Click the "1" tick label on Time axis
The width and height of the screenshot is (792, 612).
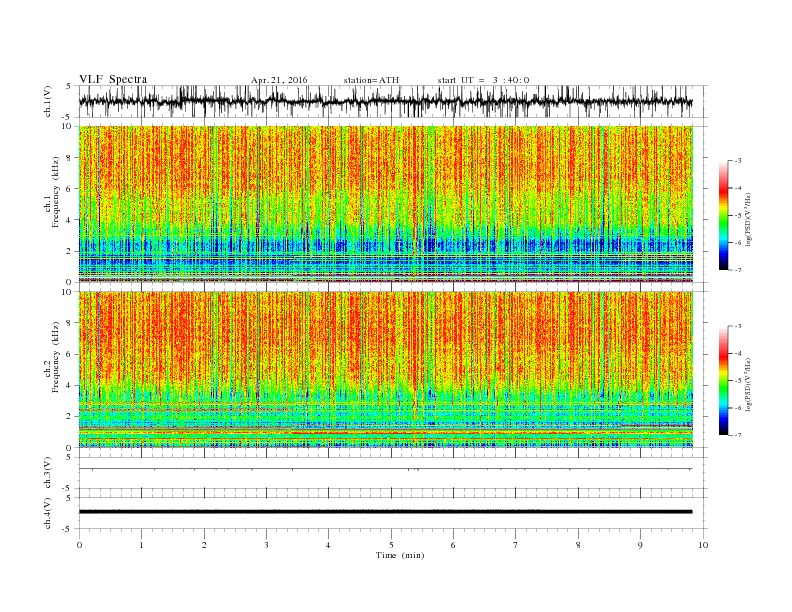pos(141,545)
